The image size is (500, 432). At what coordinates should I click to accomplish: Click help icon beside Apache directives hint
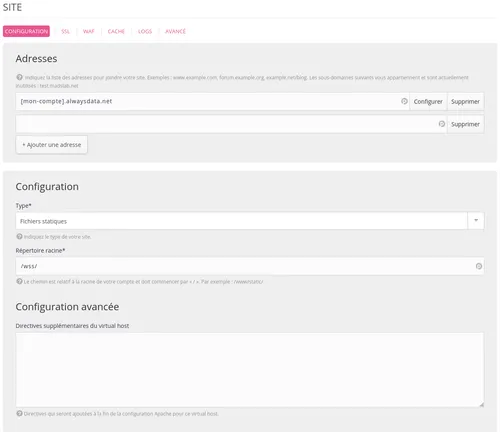[x=19, y=413]
